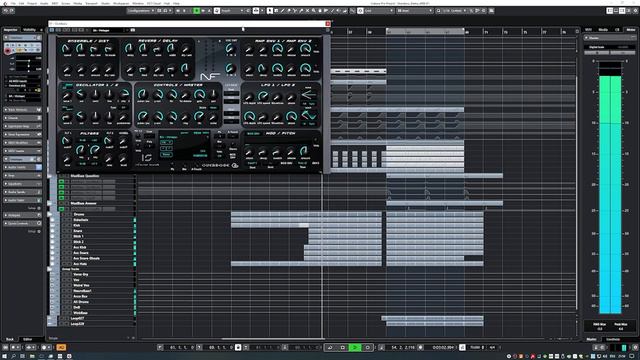Open the Configurations dropdown

tap(140, 11)
